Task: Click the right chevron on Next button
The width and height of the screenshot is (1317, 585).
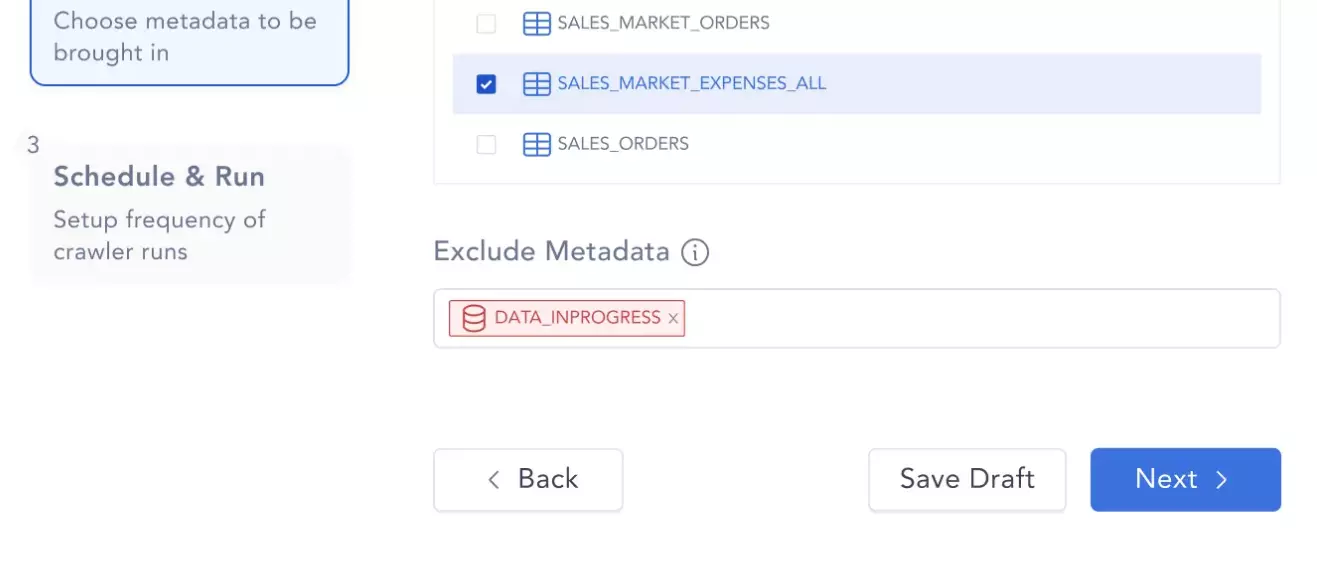Action: coord(1221,480)
